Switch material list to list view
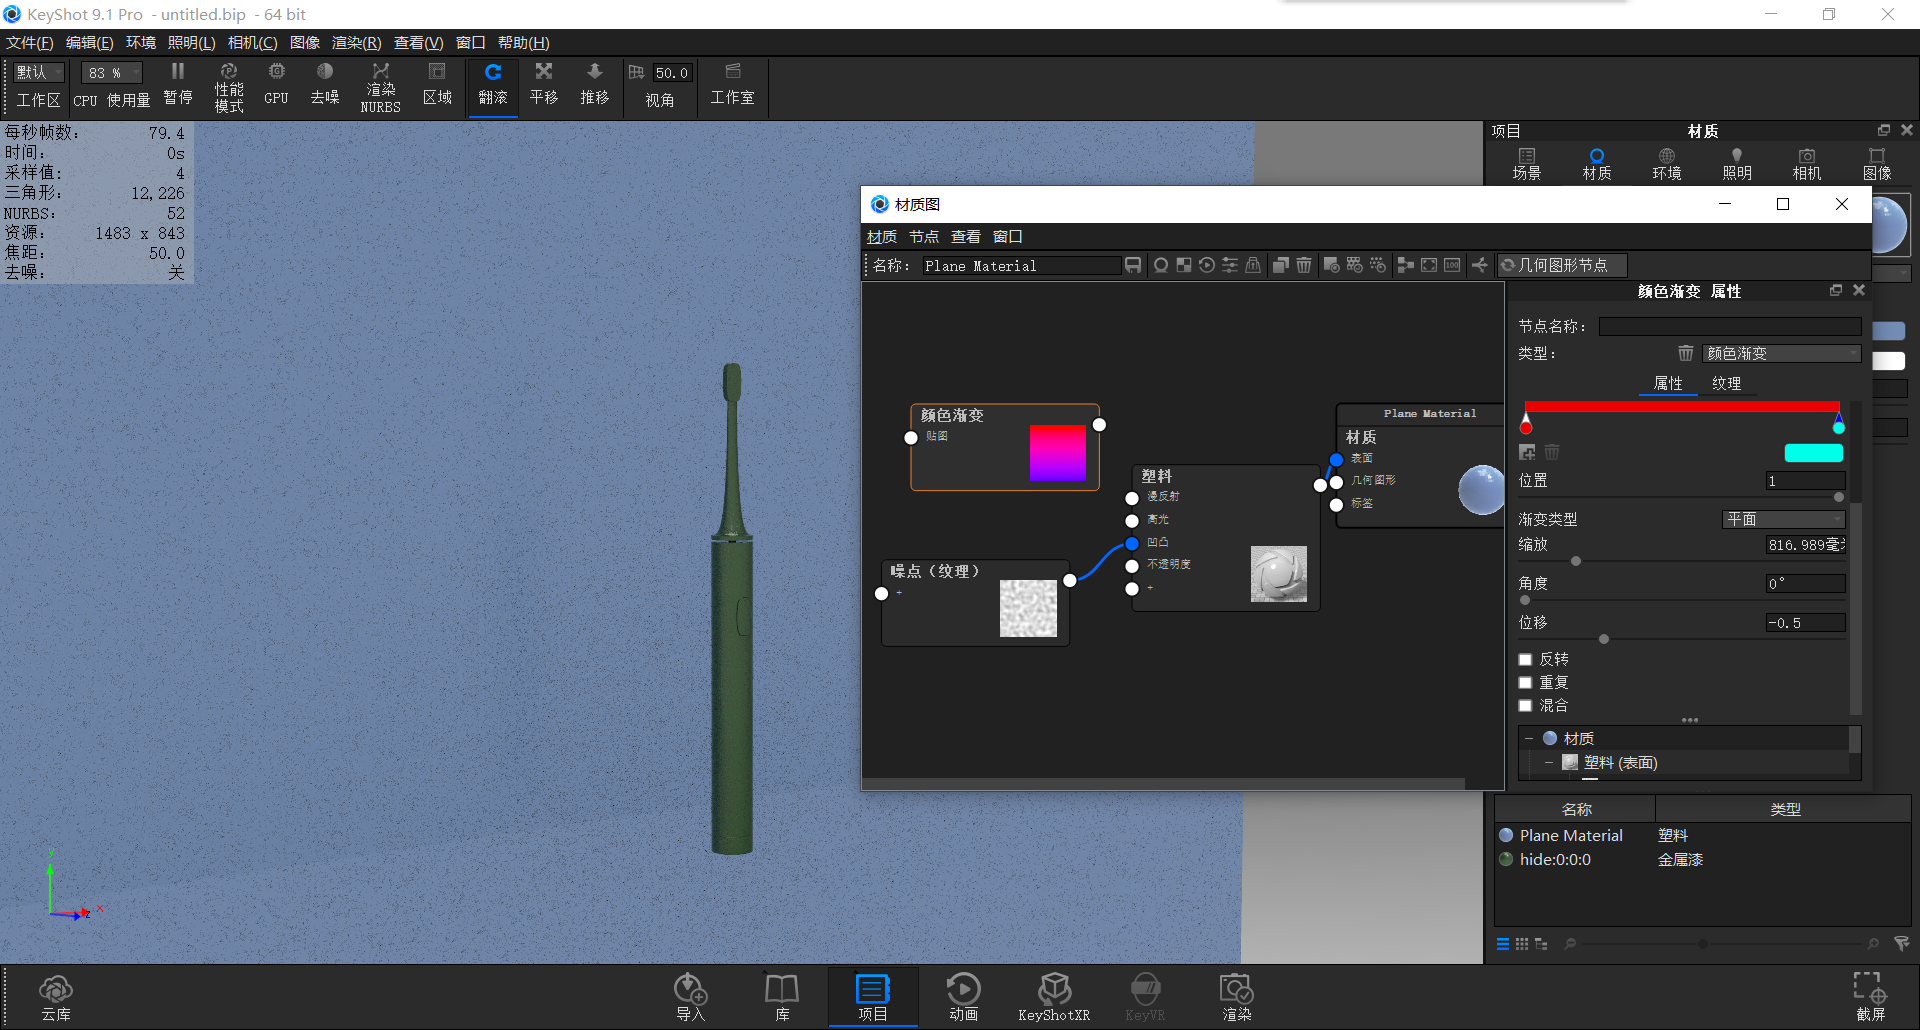 point(1503,944)
